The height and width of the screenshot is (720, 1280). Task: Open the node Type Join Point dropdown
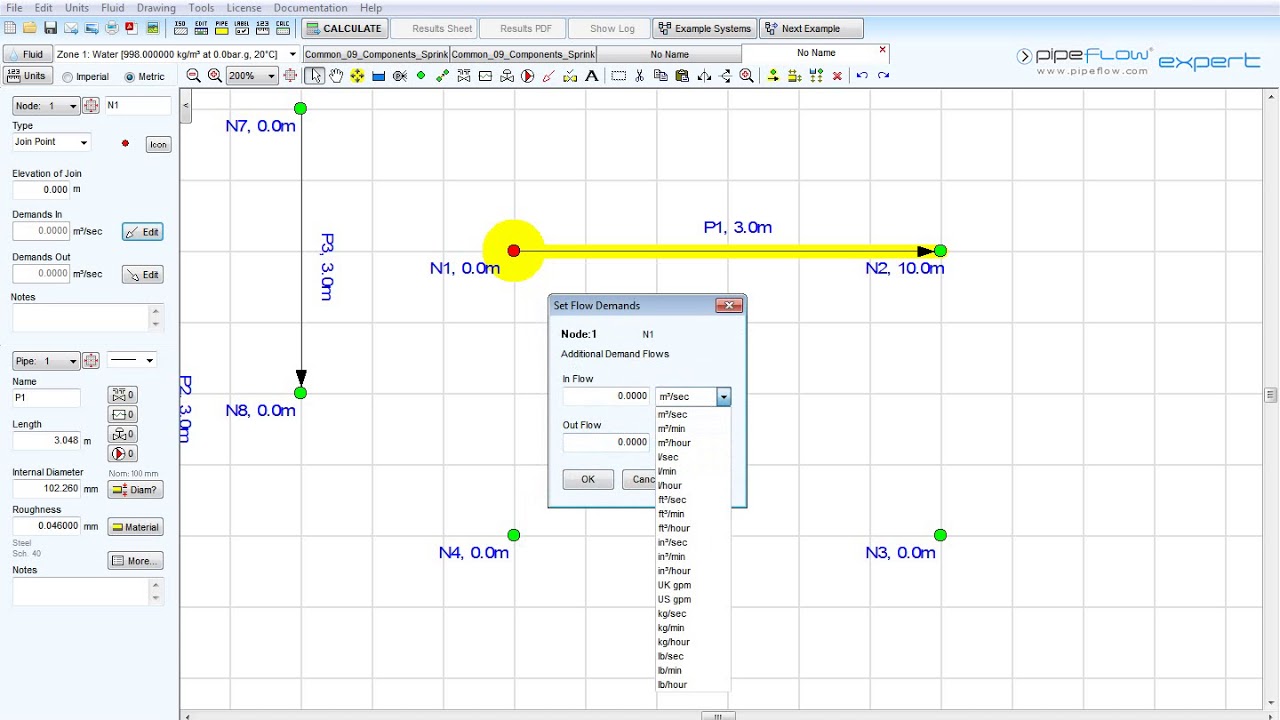click(51, 142)
